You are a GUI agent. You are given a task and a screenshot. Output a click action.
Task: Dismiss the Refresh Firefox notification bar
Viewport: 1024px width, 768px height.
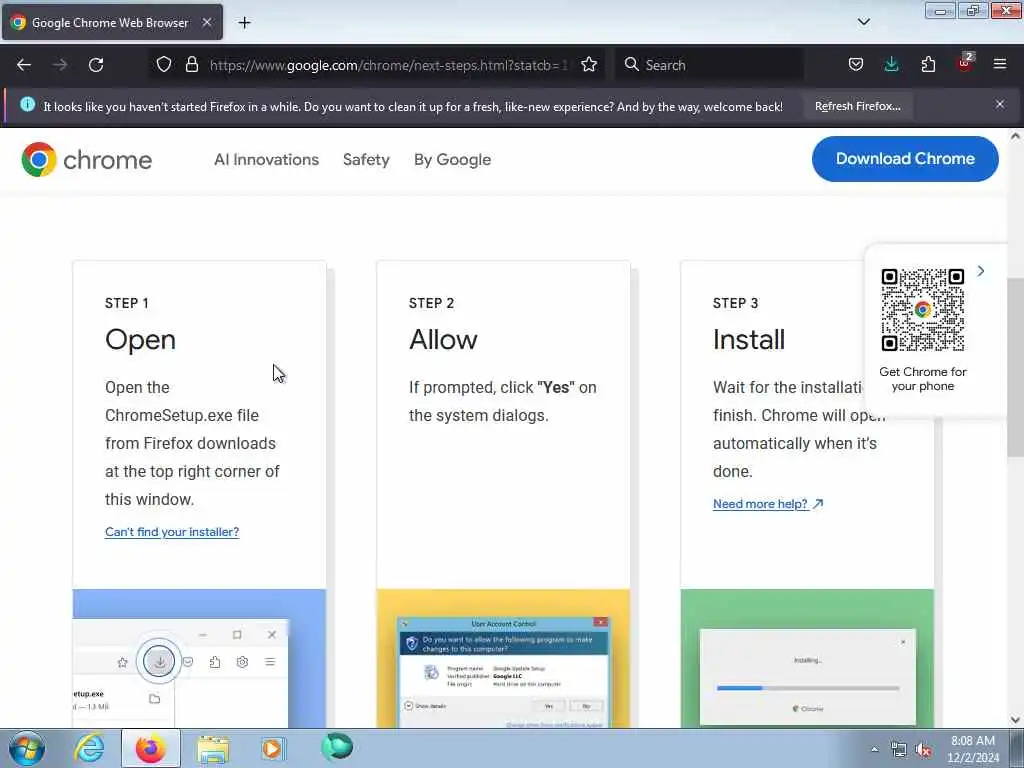(x=1000, y=104)
